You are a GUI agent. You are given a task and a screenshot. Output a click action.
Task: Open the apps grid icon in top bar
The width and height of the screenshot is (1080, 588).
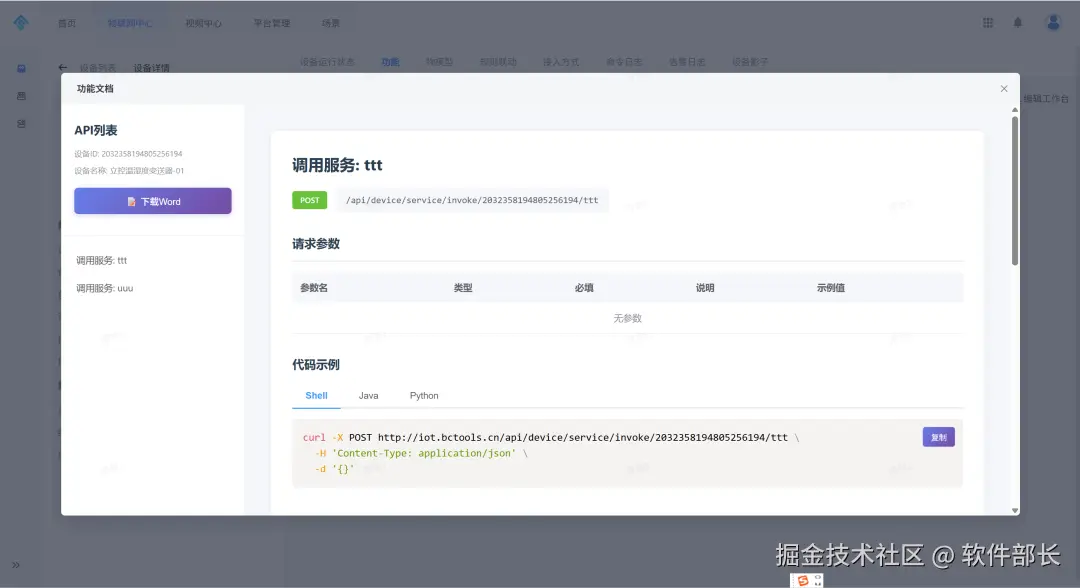click(x=988, y=21)
